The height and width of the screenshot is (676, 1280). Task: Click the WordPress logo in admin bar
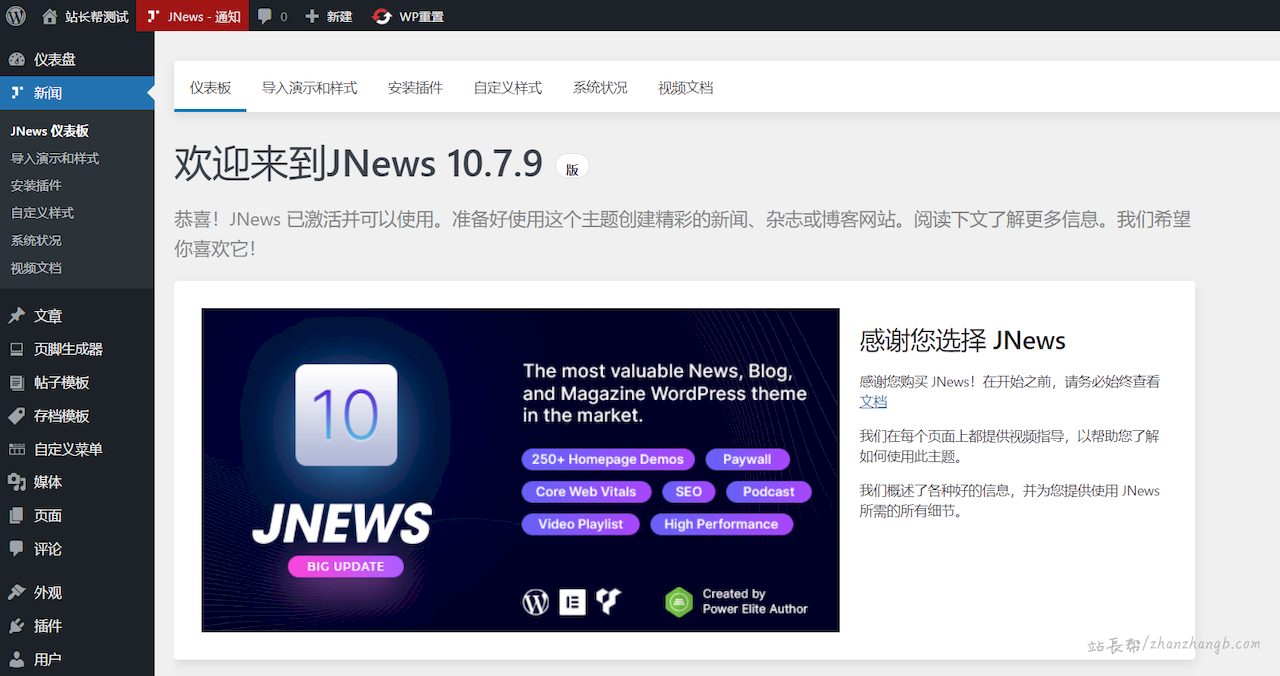tap(16, 16)
